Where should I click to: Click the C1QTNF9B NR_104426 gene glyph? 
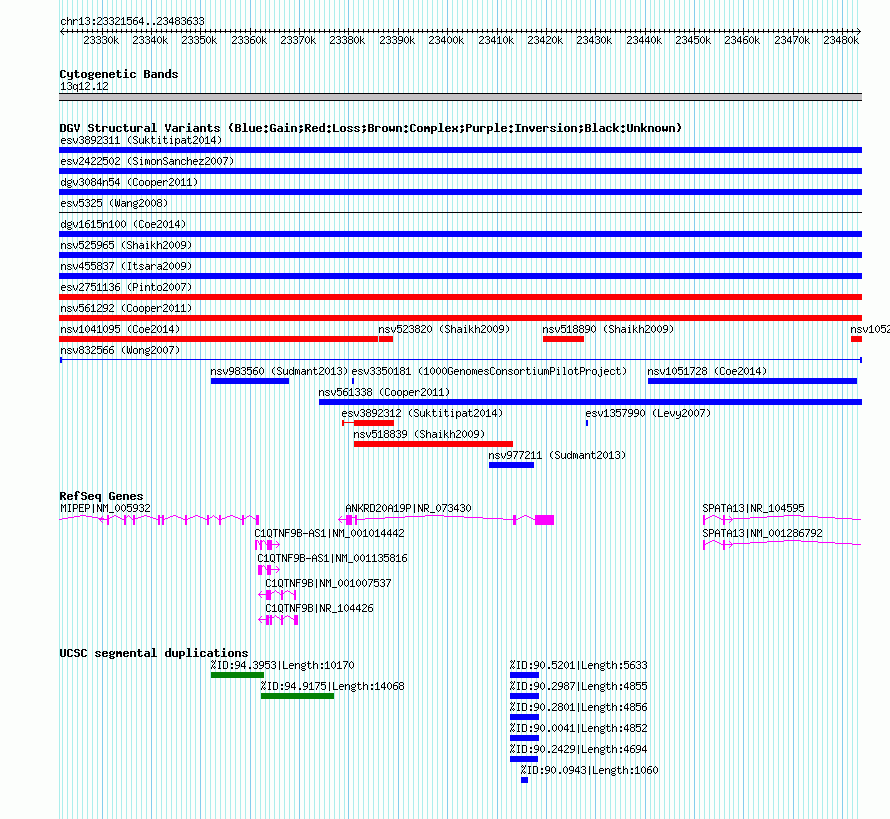point(278,620)
